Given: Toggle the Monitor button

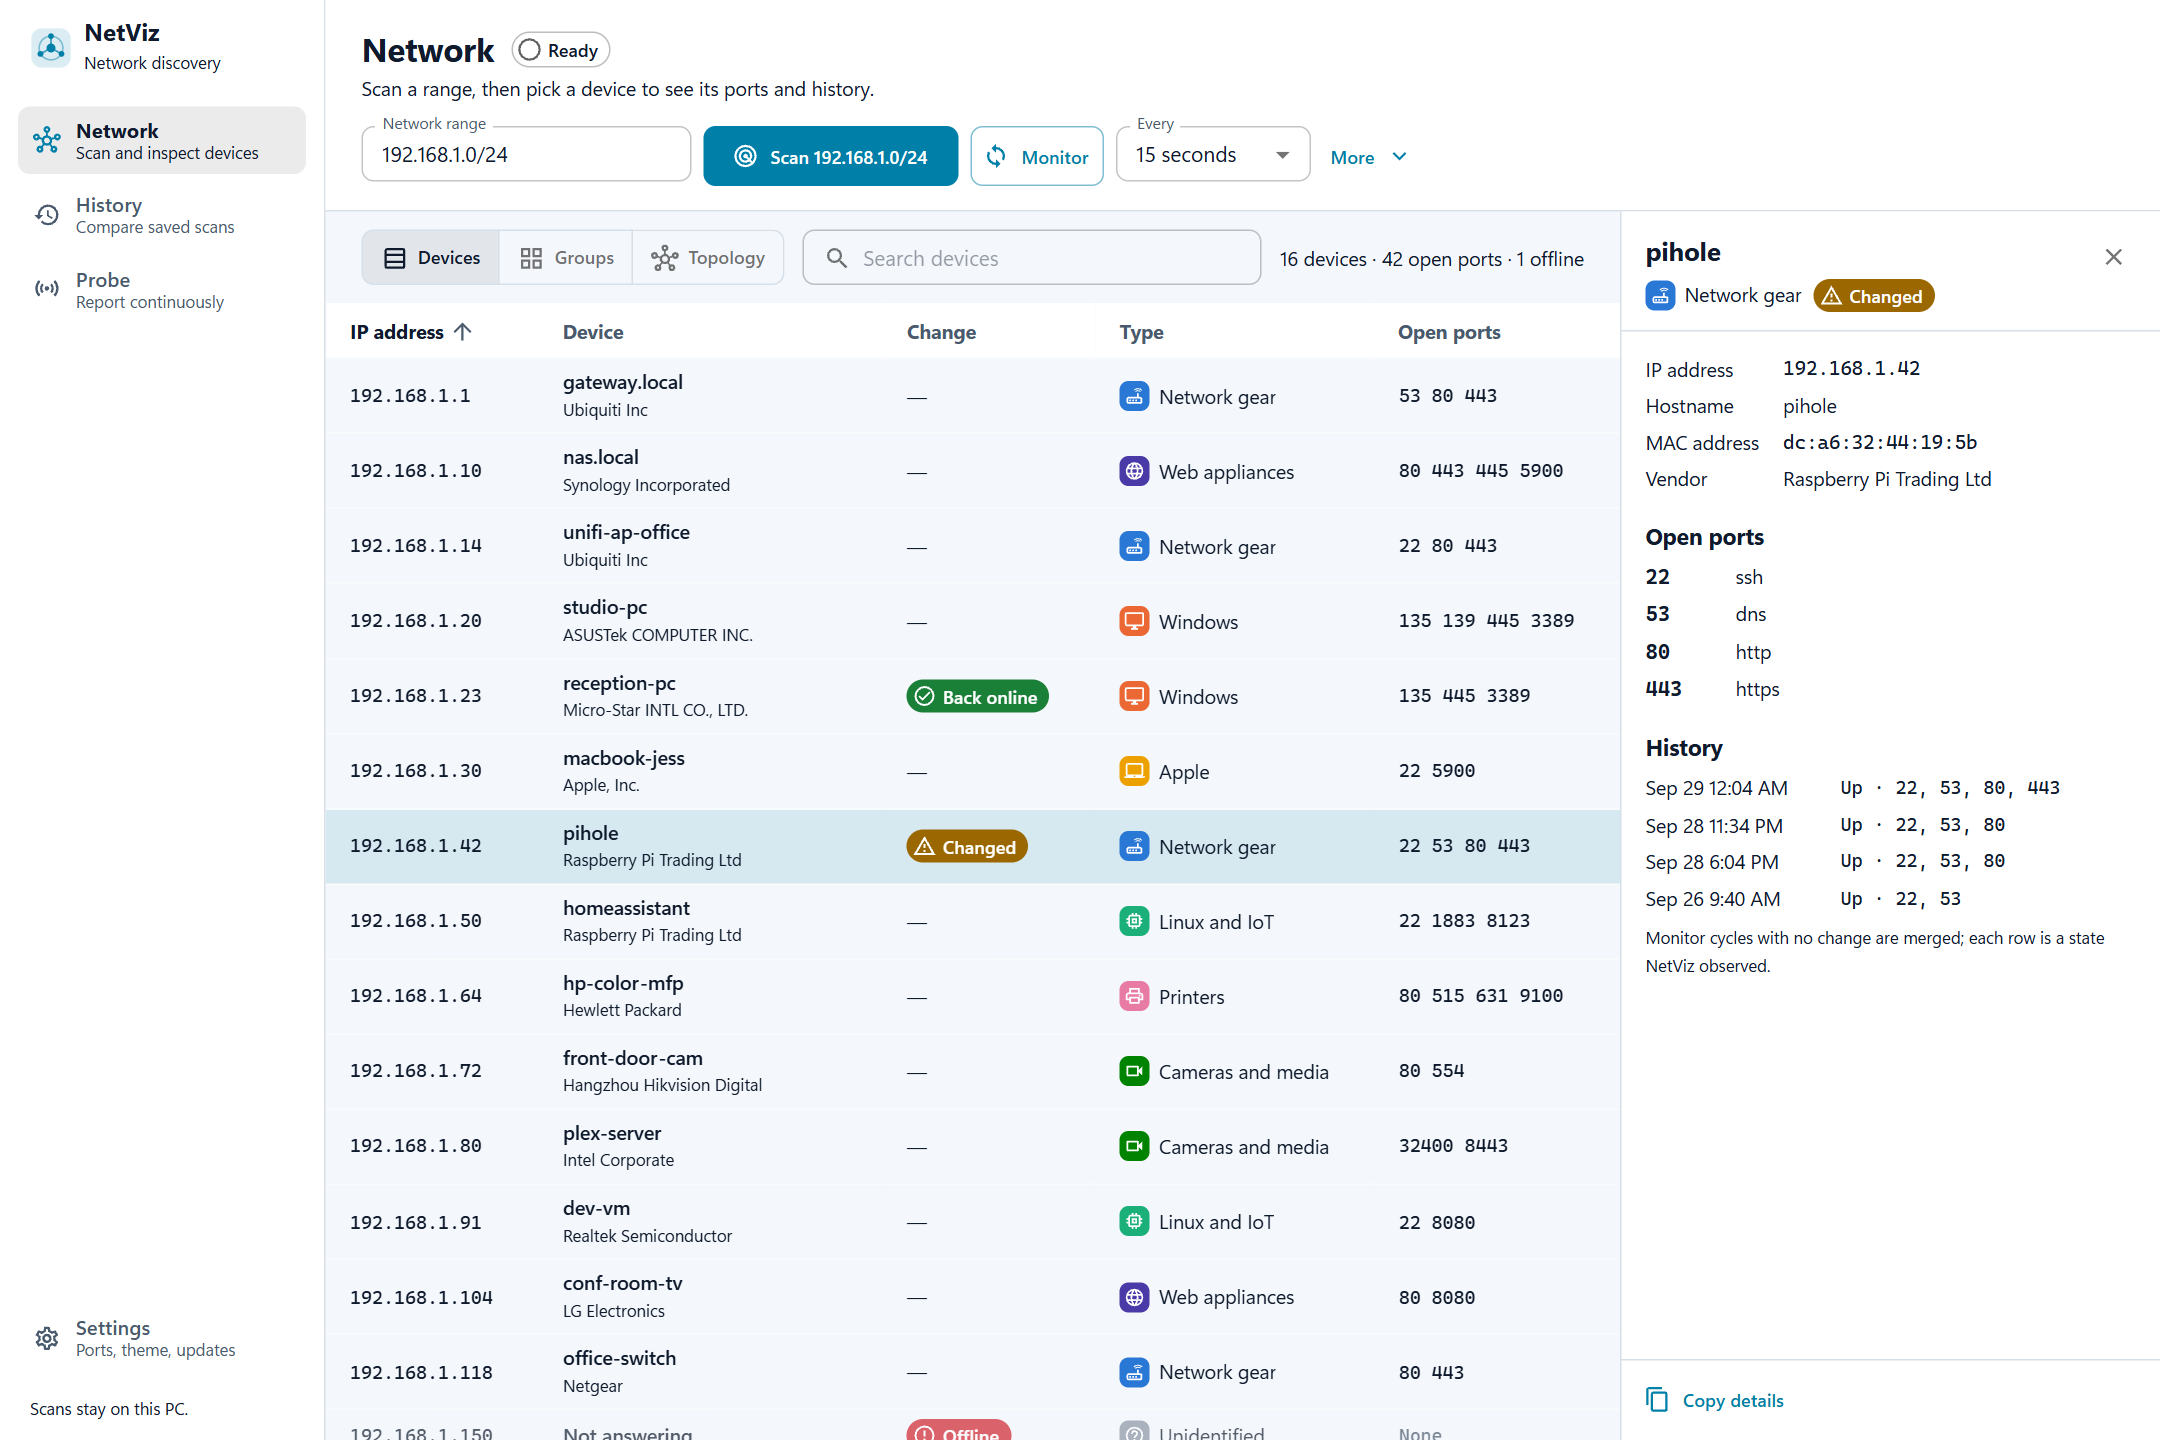Looking at the screenshot, I should click(x=1037, y=156).
